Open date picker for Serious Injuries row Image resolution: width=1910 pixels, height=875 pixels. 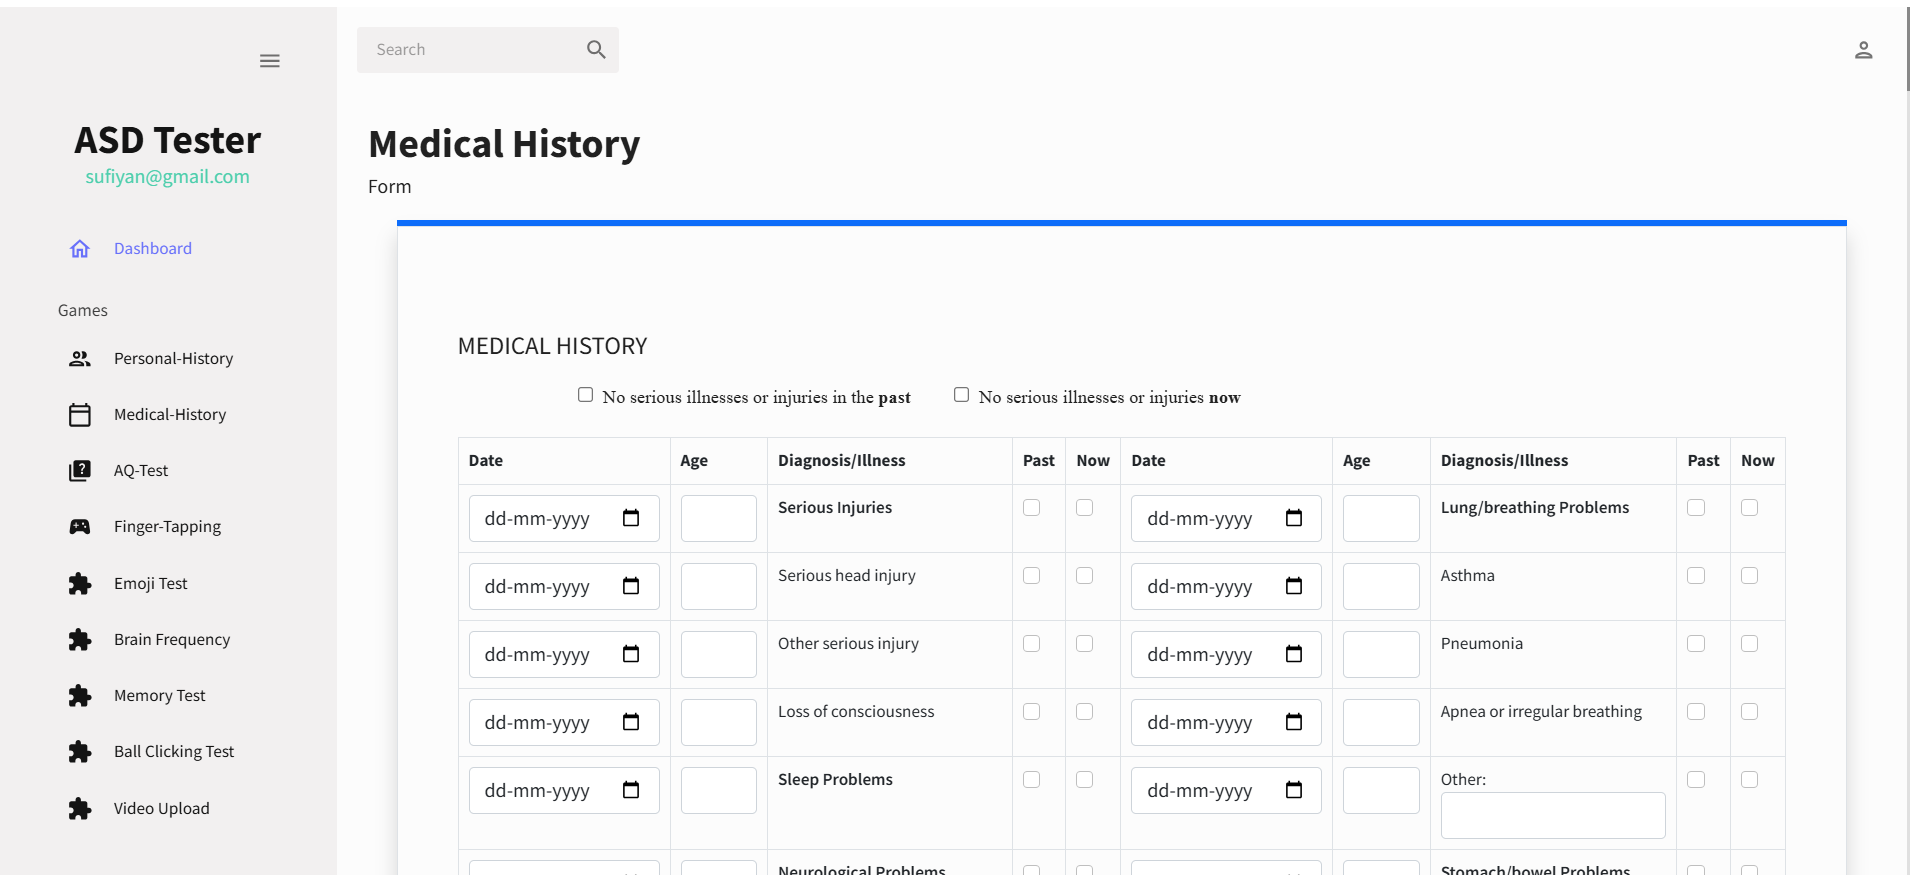pos(631,518)
